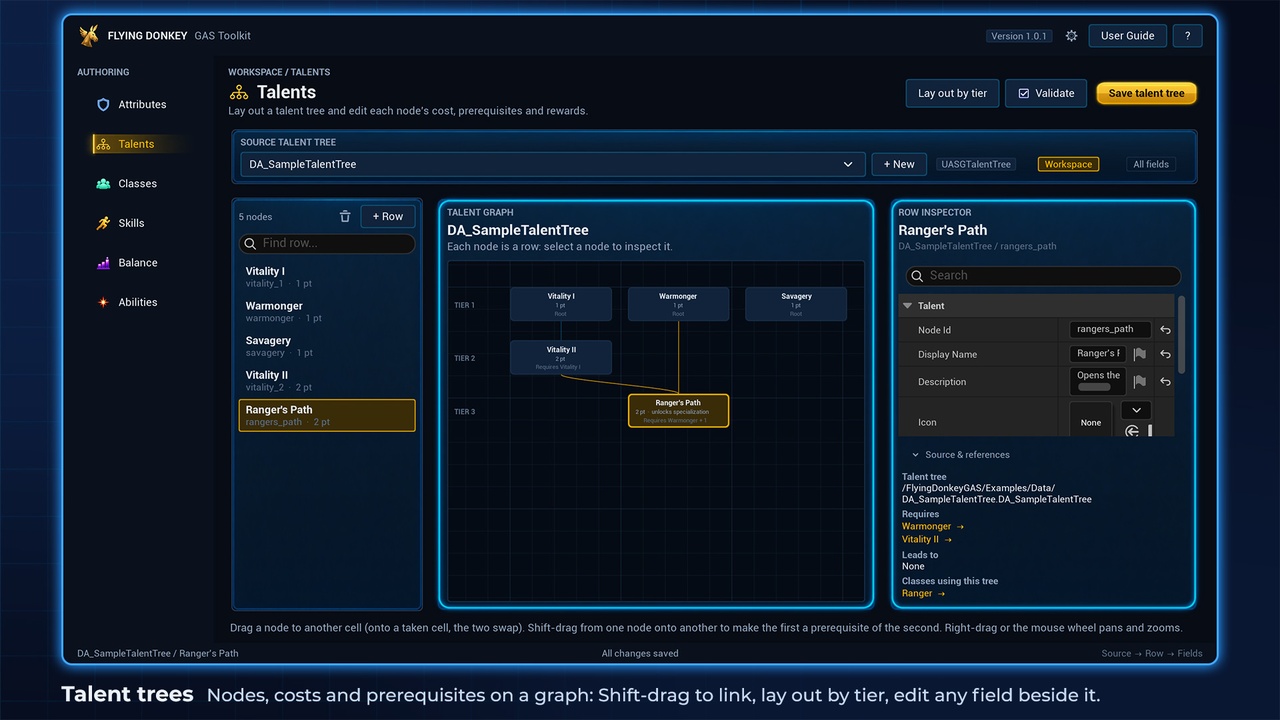Click the flag icon beside Description
Screen dimensions: 1280x720
(x=1139, y=381)
